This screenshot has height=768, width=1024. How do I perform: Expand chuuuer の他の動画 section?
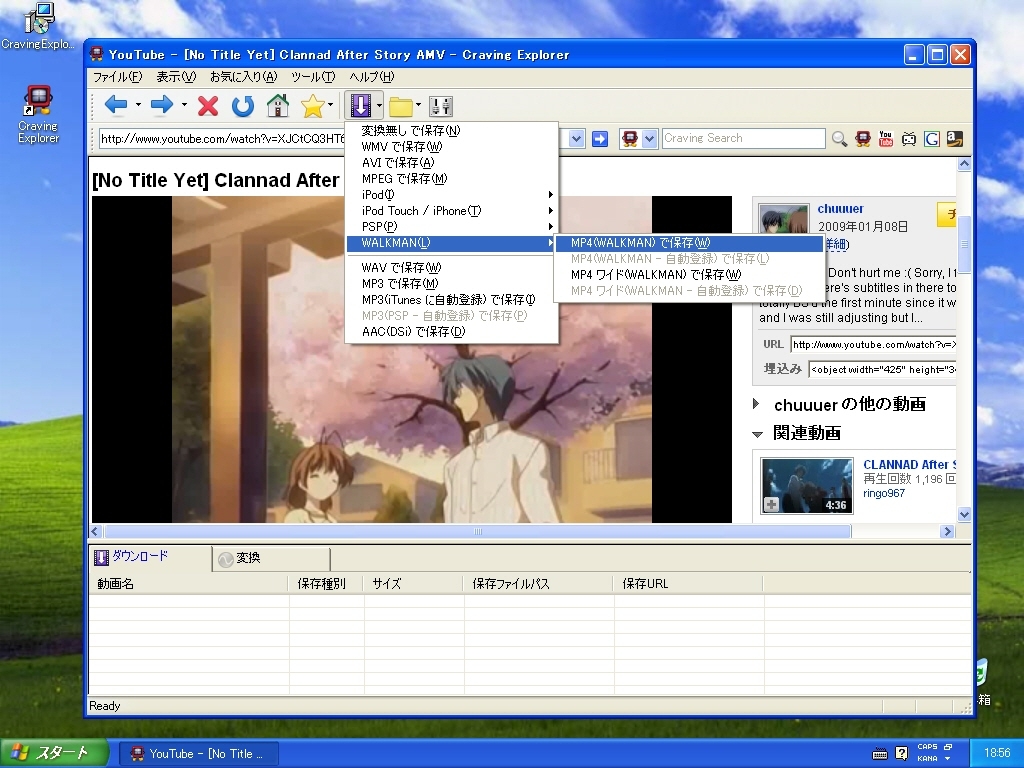click(x=756, y=404)
